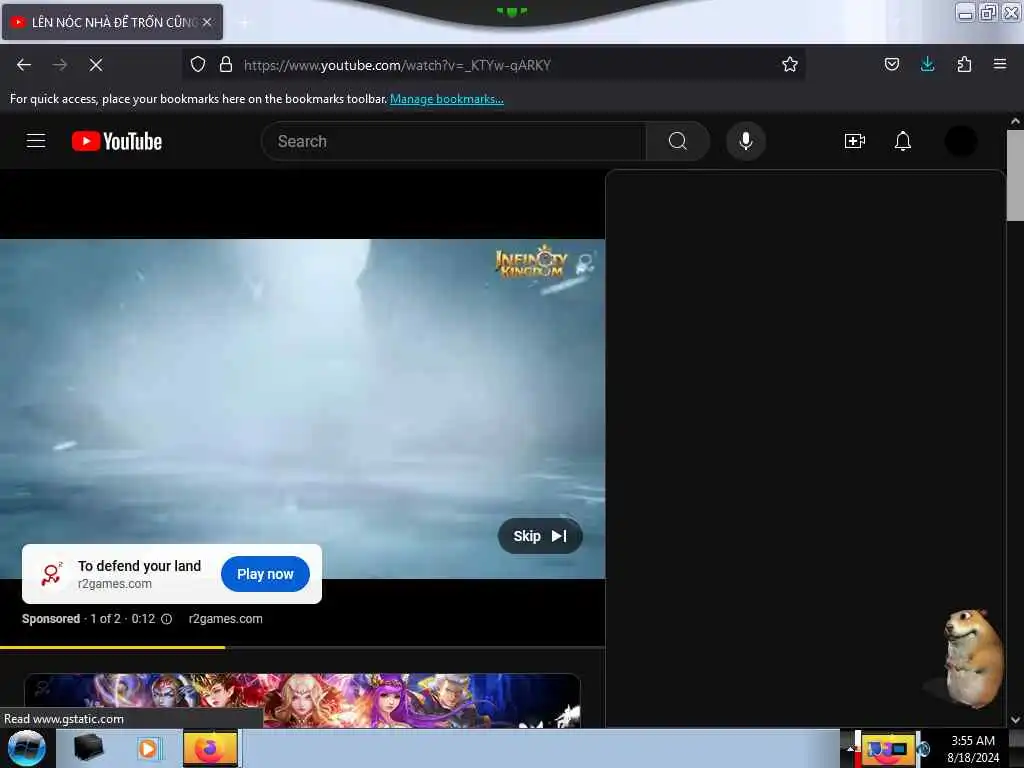
Task: Open the Firefox downloads panel
Action: pyautogui.click(x=927, y=64)
